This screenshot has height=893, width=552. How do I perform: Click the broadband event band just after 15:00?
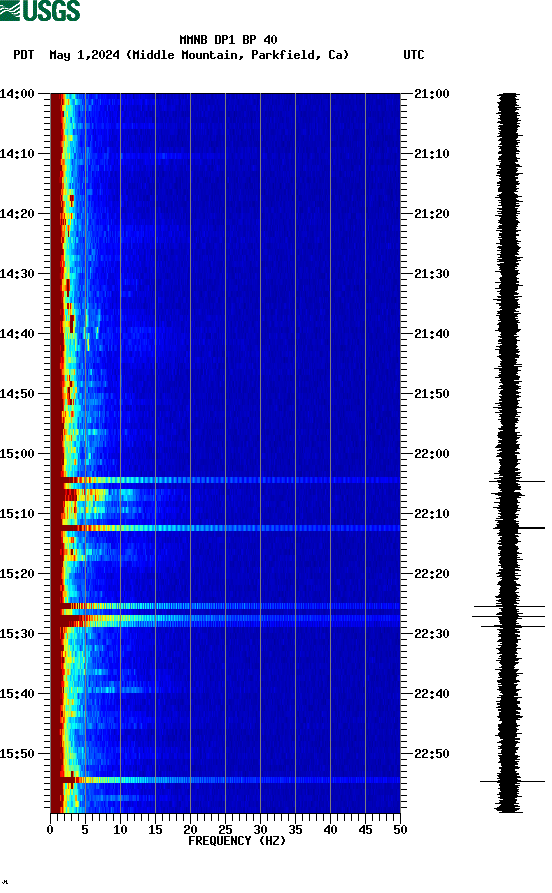click(x=226, y=480)
